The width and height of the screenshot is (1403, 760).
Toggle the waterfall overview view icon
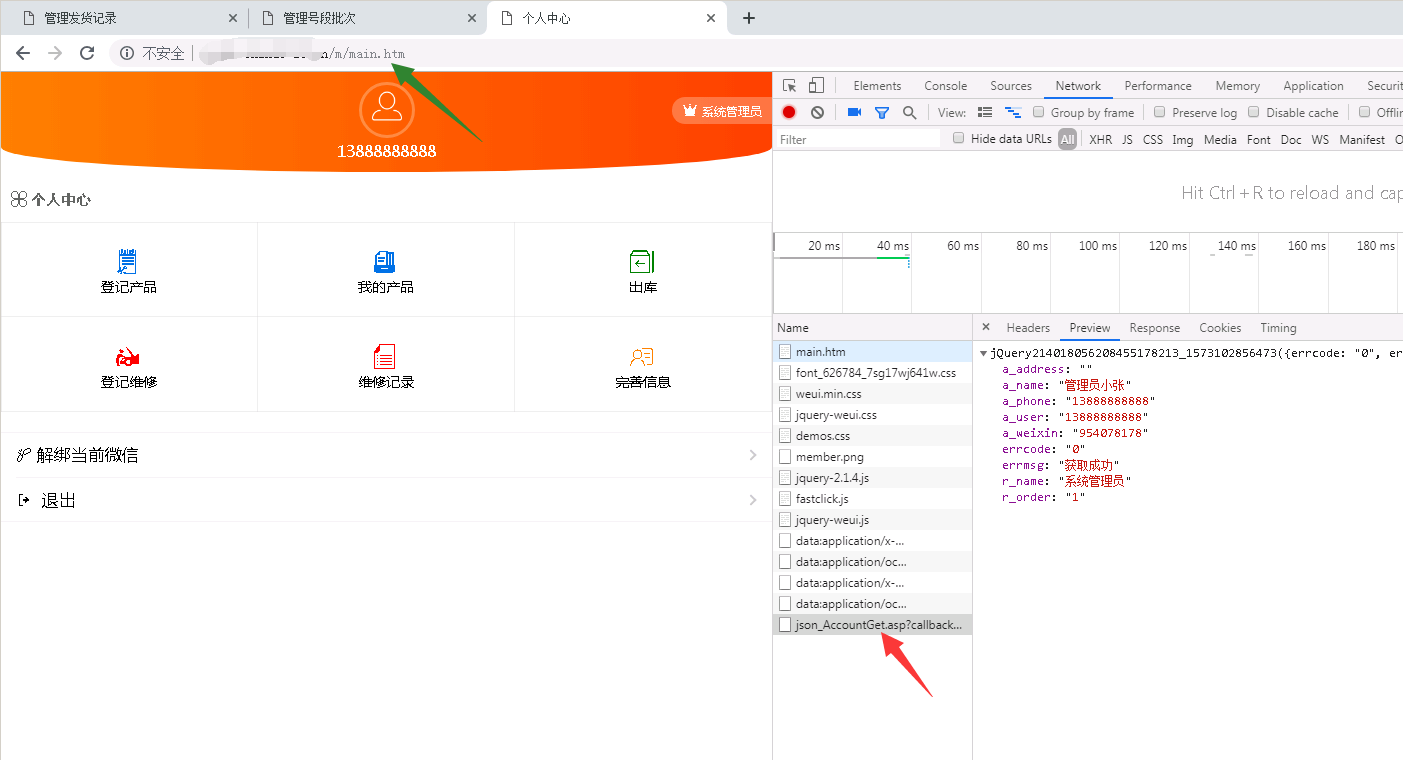point(1013,113)
